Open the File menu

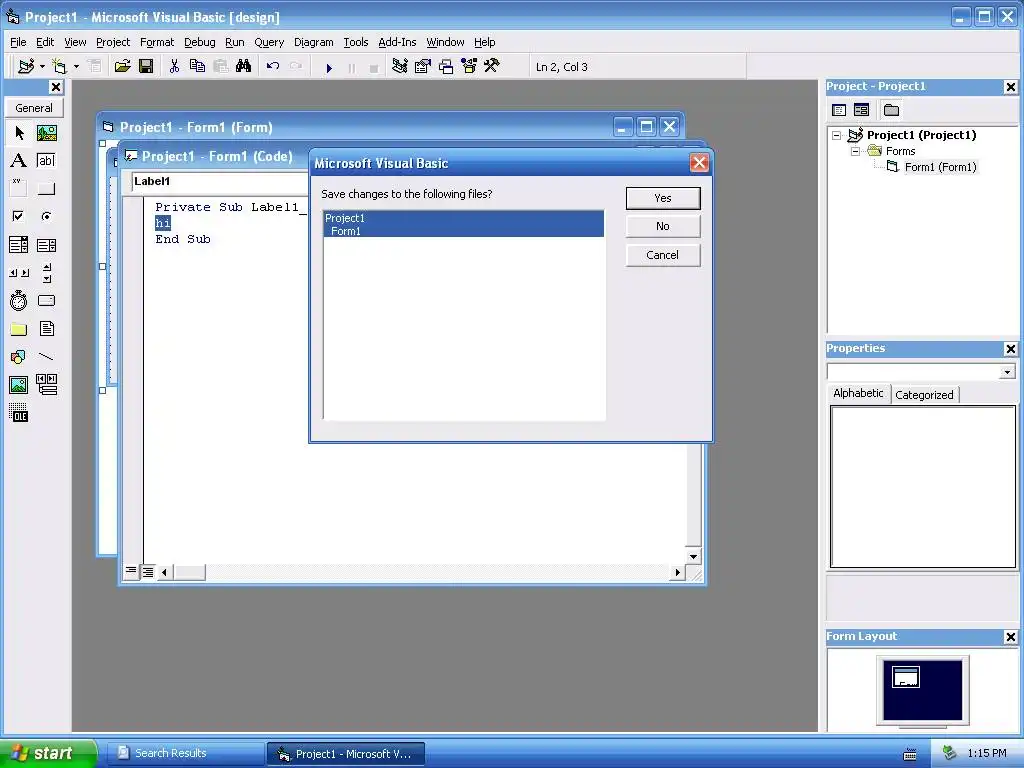(18, 42)
